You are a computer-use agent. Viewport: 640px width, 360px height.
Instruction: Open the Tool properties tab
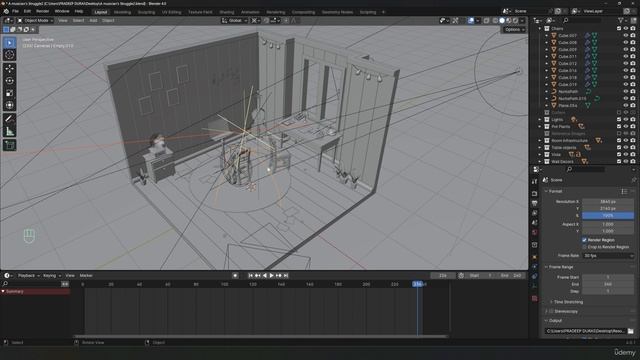tap(535, 181)
